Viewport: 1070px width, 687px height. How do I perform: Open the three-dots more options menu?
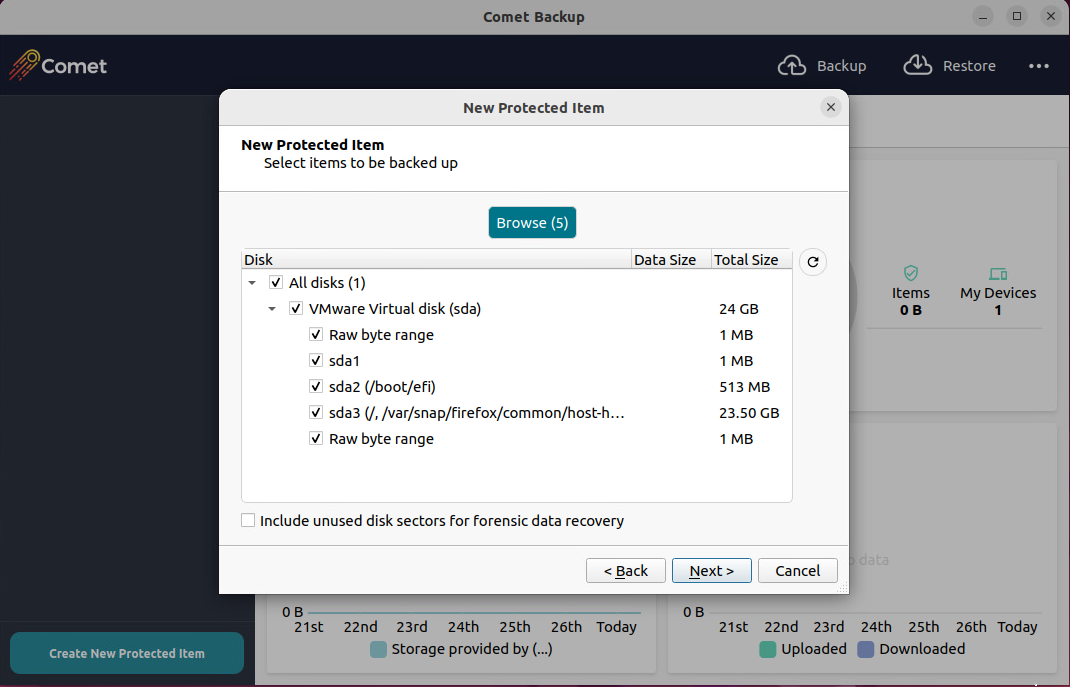[1039, 66]
